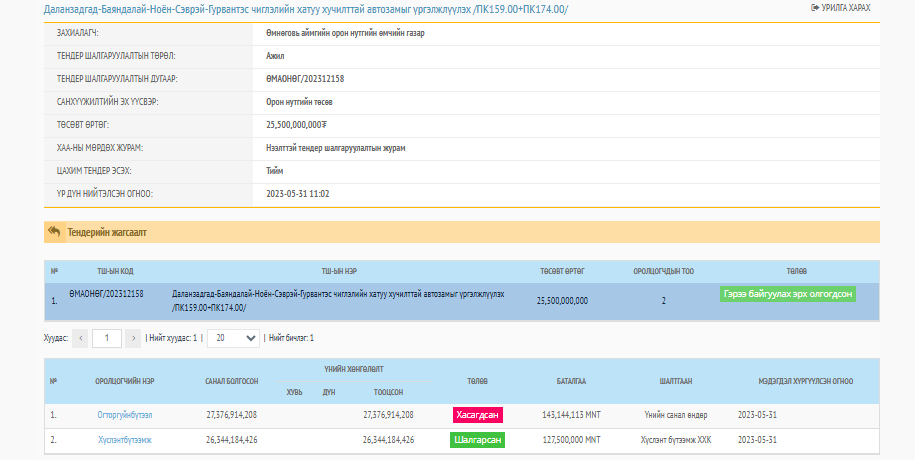
Task: Go to the next page with right chevron
Action: coord(132,338)
